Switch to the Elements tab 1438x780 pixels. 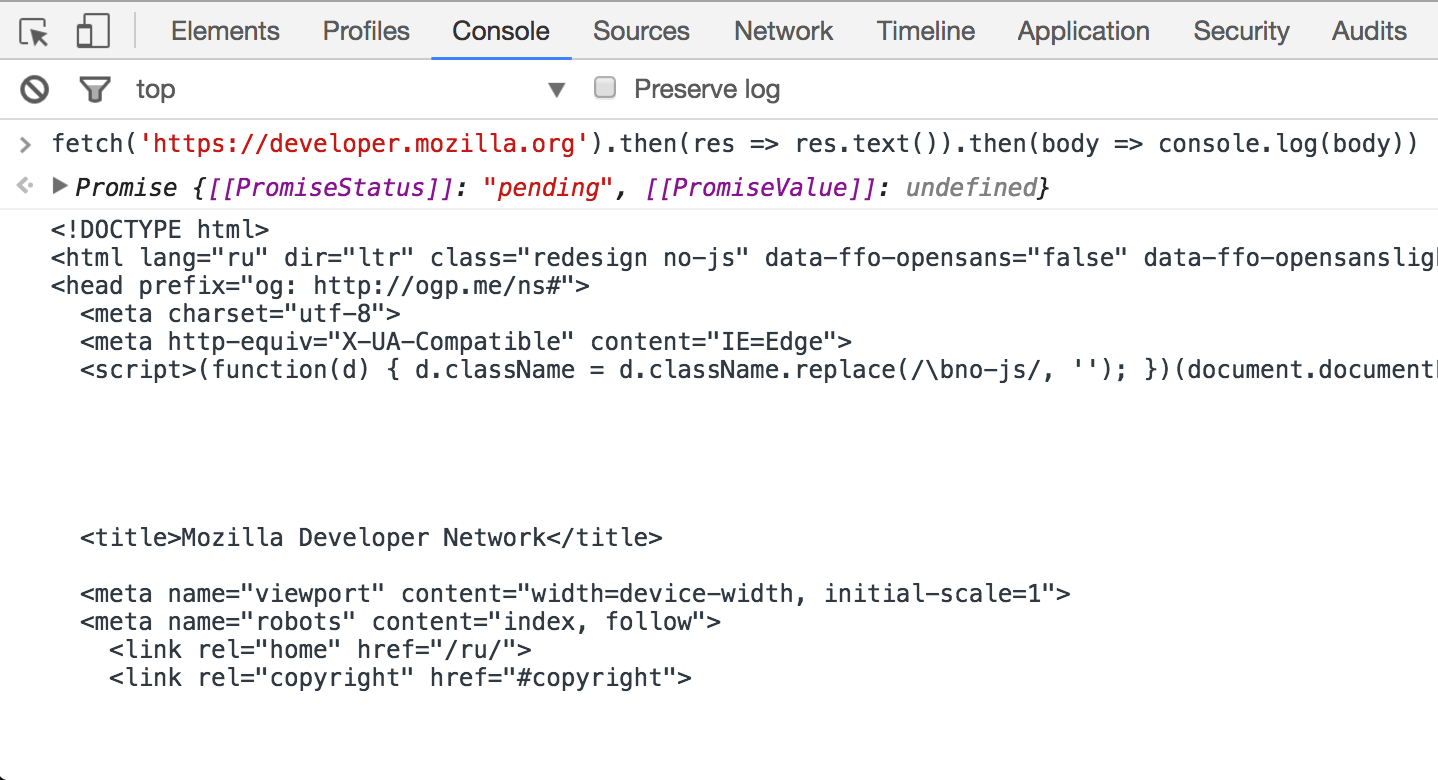click(225, 31)
